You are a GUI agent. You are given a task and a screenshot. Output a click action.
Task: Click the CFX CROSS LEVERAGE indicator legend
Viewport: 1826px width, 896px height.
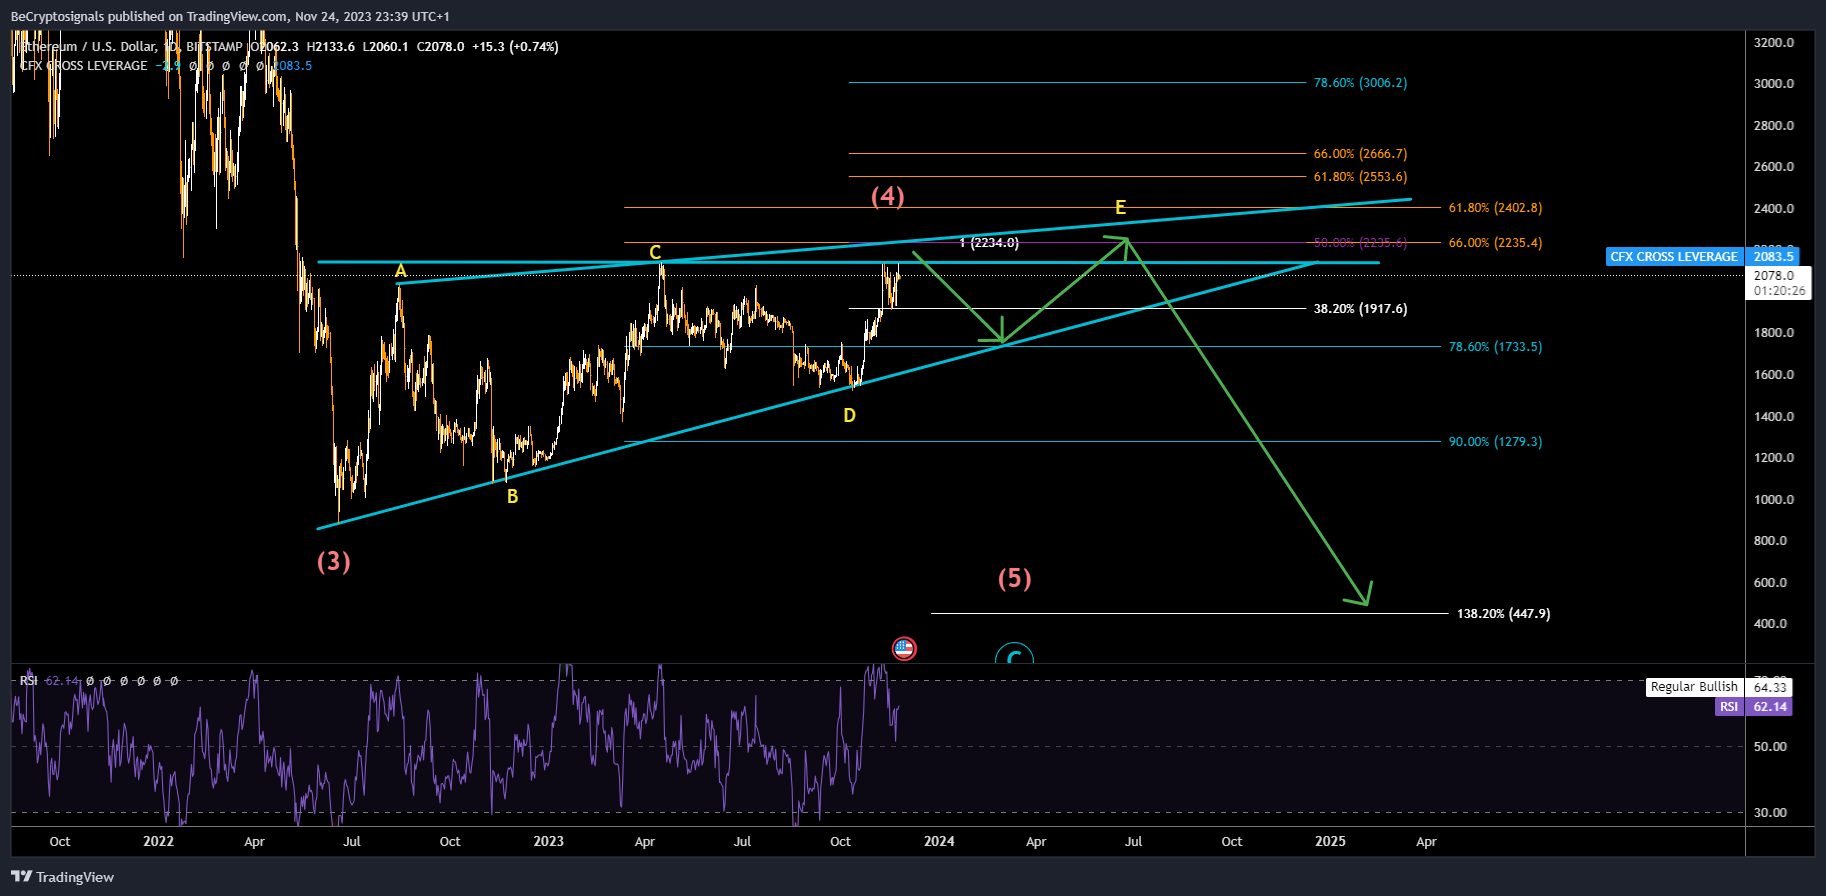coord(84,65)
